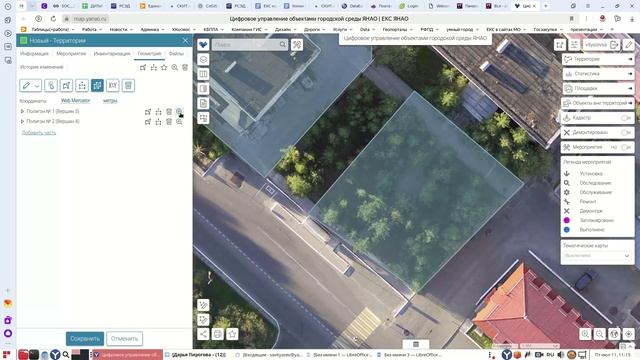Click header row delete all trash icon
This screenshot has height=360, width=640.
tap(185, 67)
